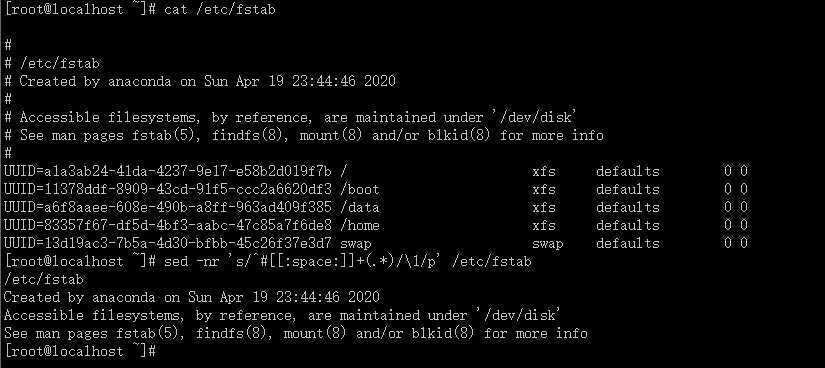Screen dimensions: 825x368
Task: Click the UUID starting with 13d19ac3
Action: (x=168, y=243)
